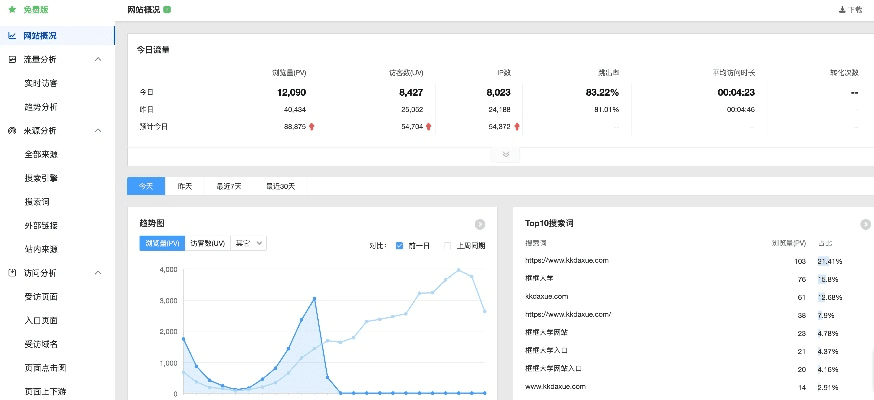Uncheck the 前一日 comparison checkbox
Screen dimensions: 874x400
(x=399, y=245)
